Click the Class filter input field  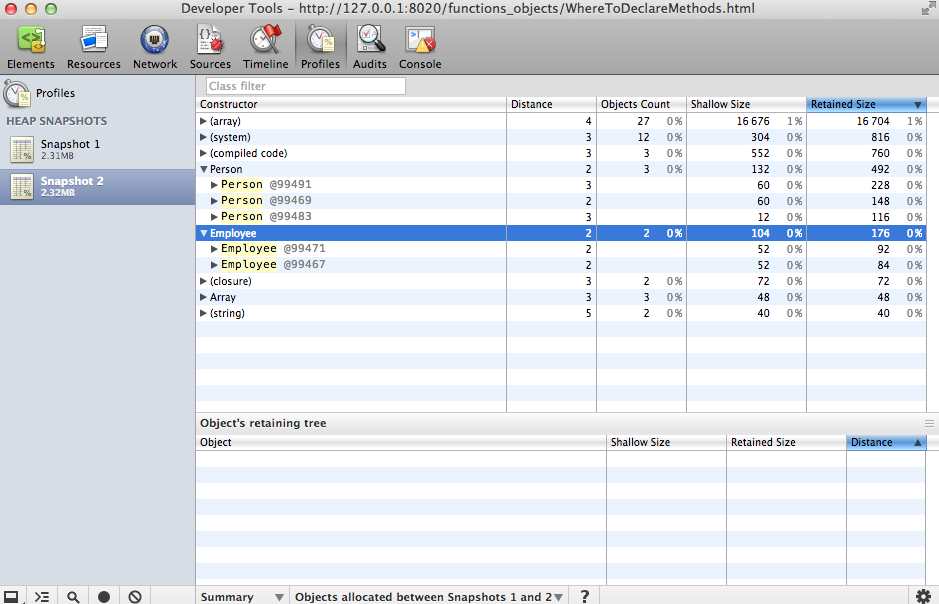[305, 86]
